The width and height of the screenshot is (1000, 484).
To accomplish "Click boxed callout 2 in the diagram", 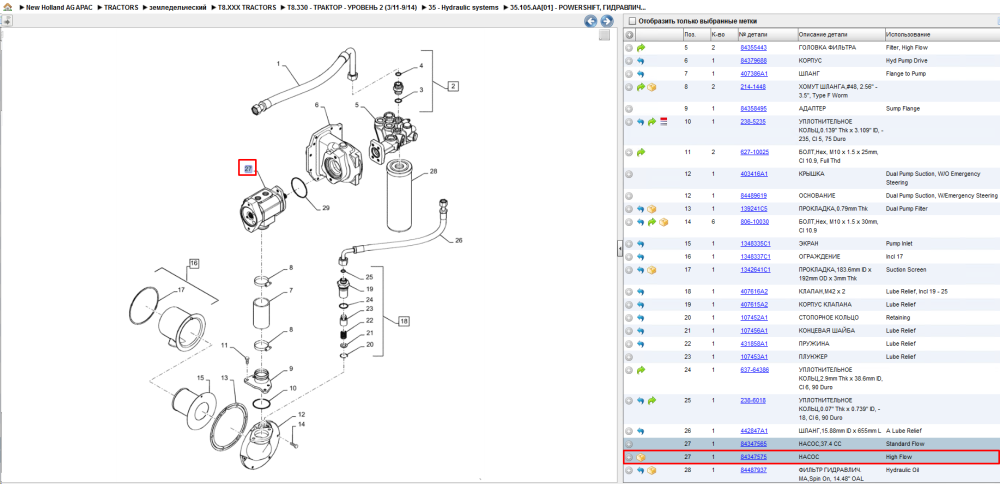I will [453, 85].
